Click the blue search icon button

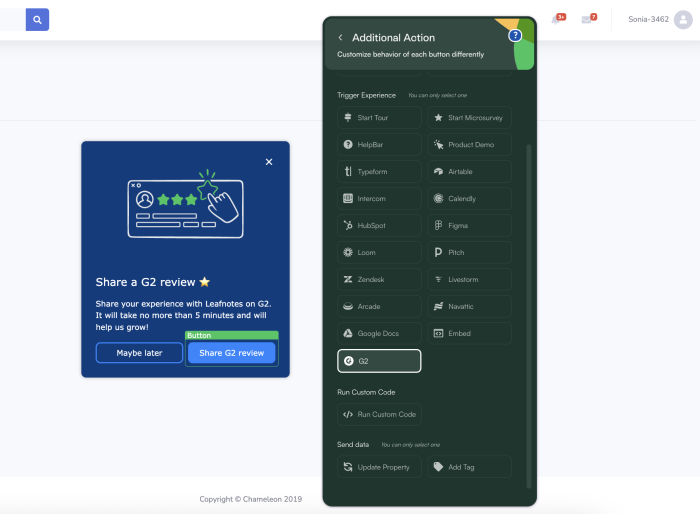tap(37, 20)
